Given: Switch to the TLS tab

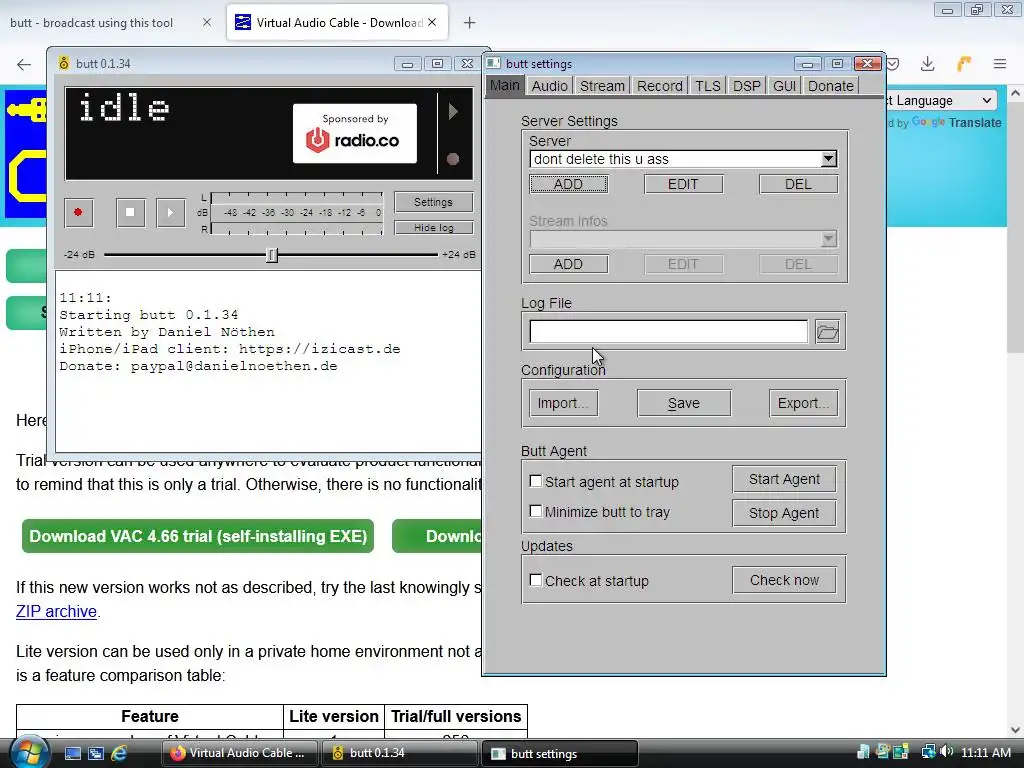Looking at the screenshot, I should [708, 86].
